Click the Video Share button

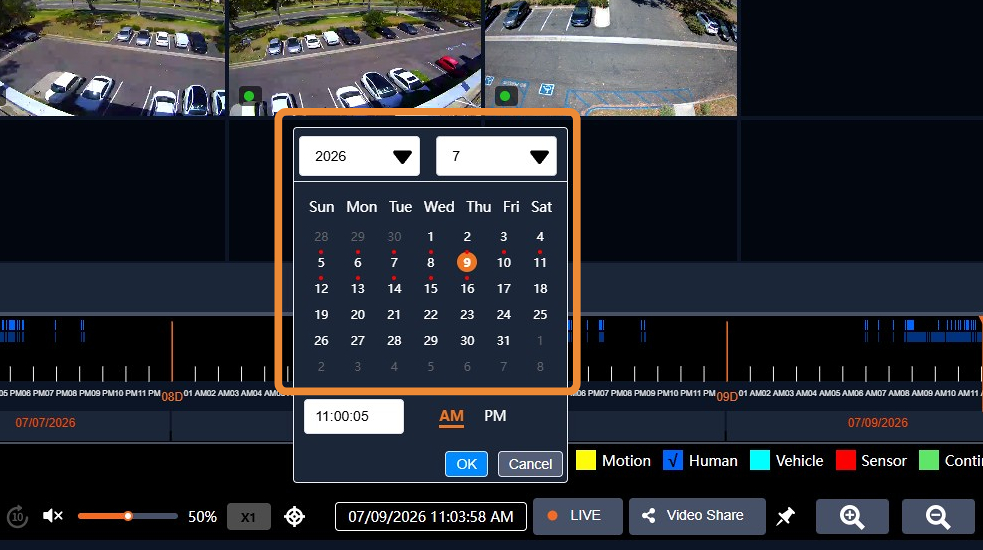tap(697, 516)
